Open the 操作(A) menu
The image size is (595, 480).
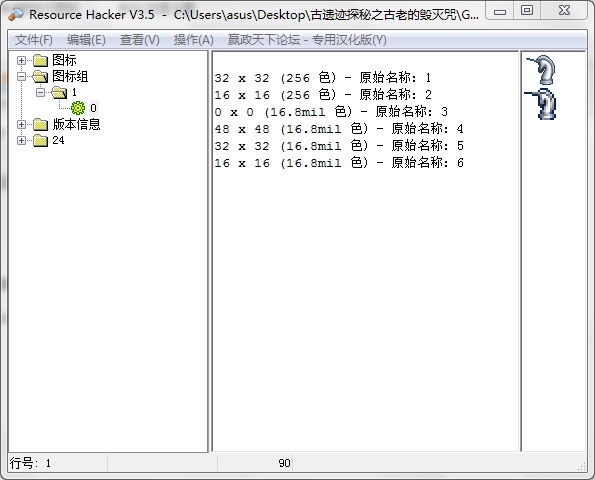pos(194,40)
